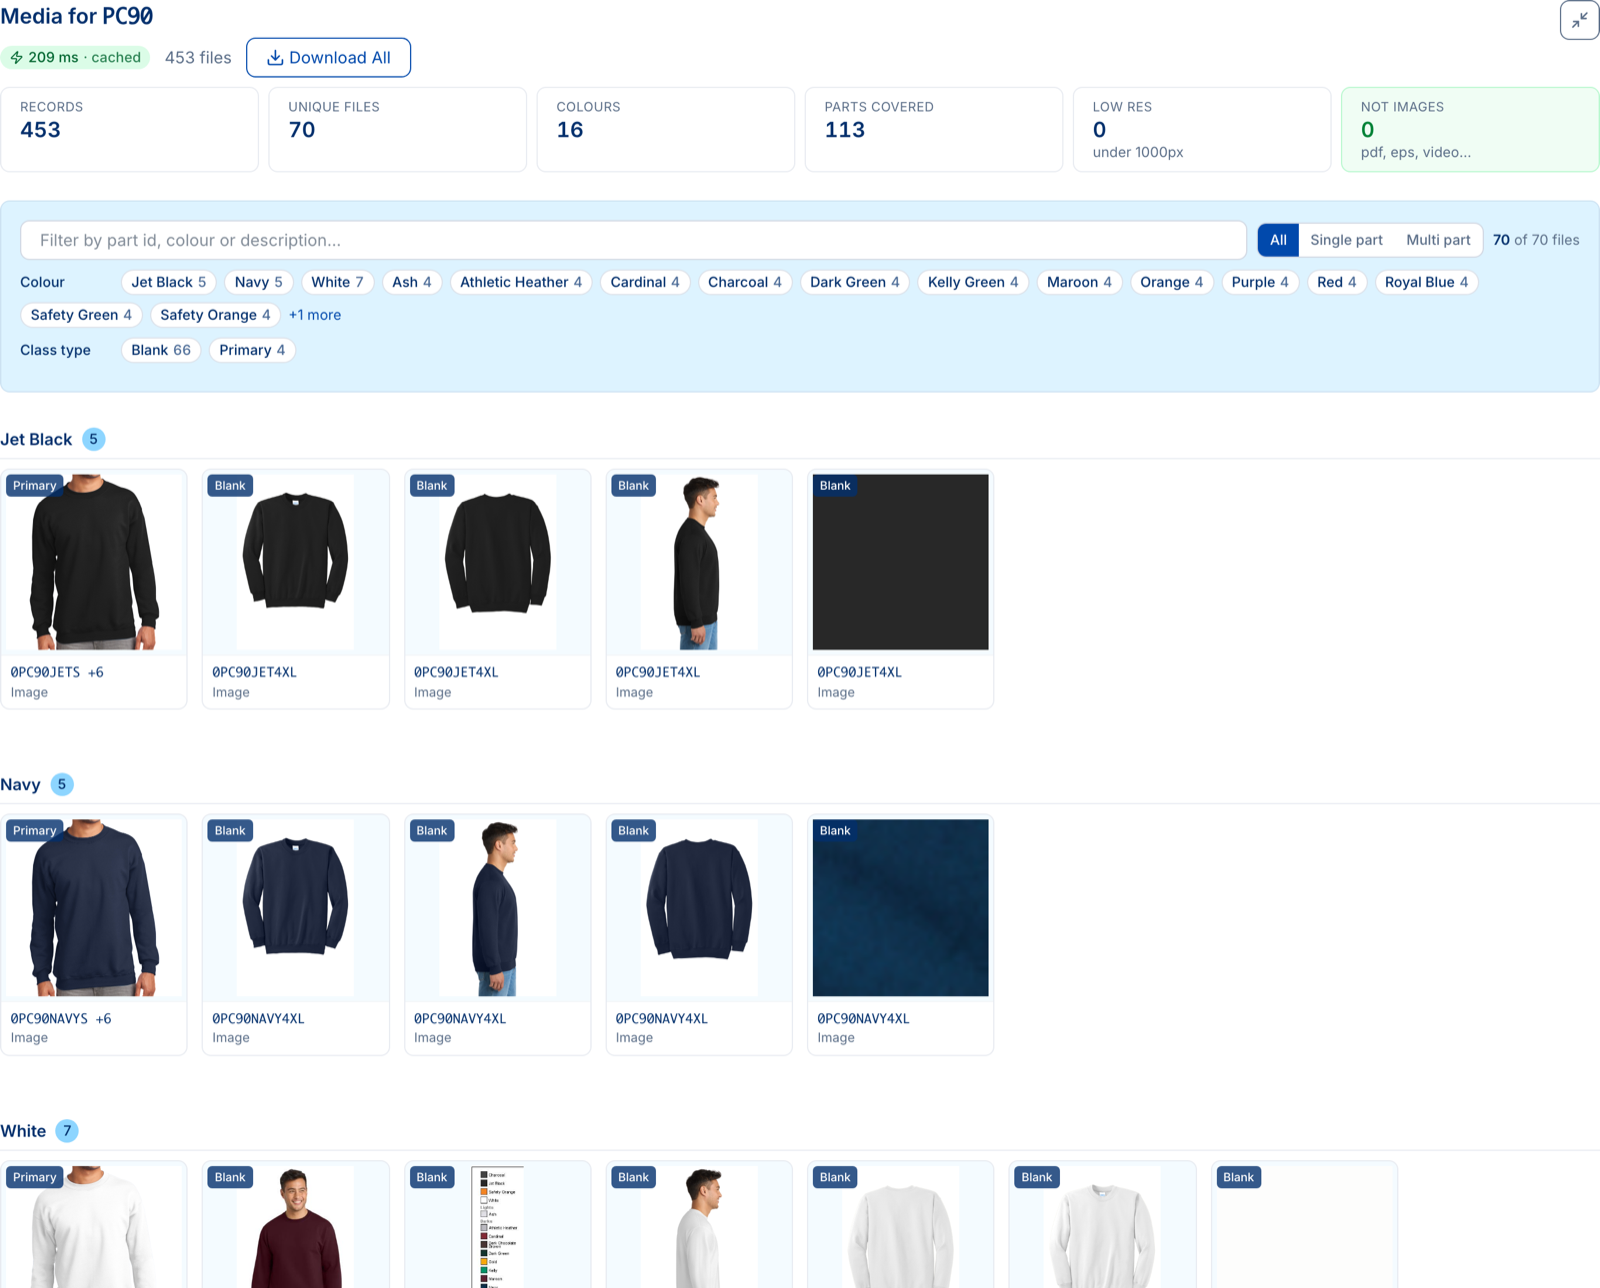Click the Parts Covered 113 stat card

pos(934,130)
